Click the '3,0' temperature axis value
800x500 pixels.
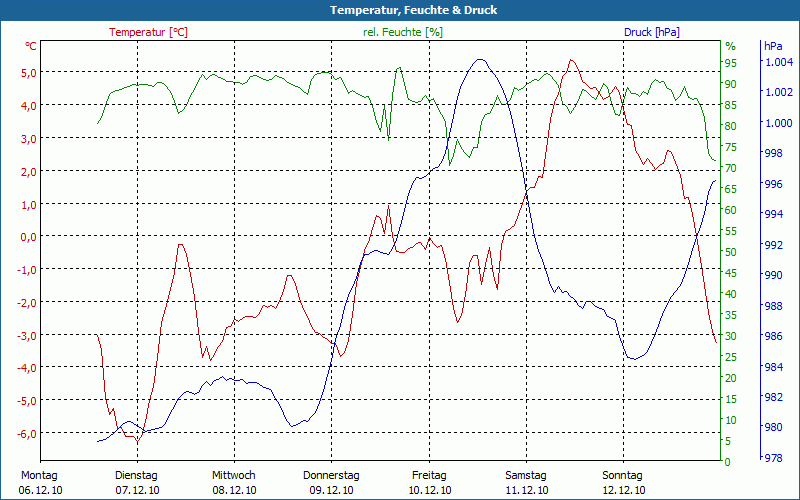29,138
